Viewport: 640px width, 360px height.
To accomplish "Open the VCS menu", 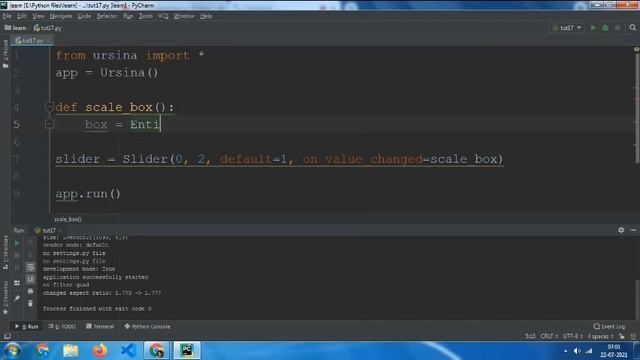I will [163, 16].
